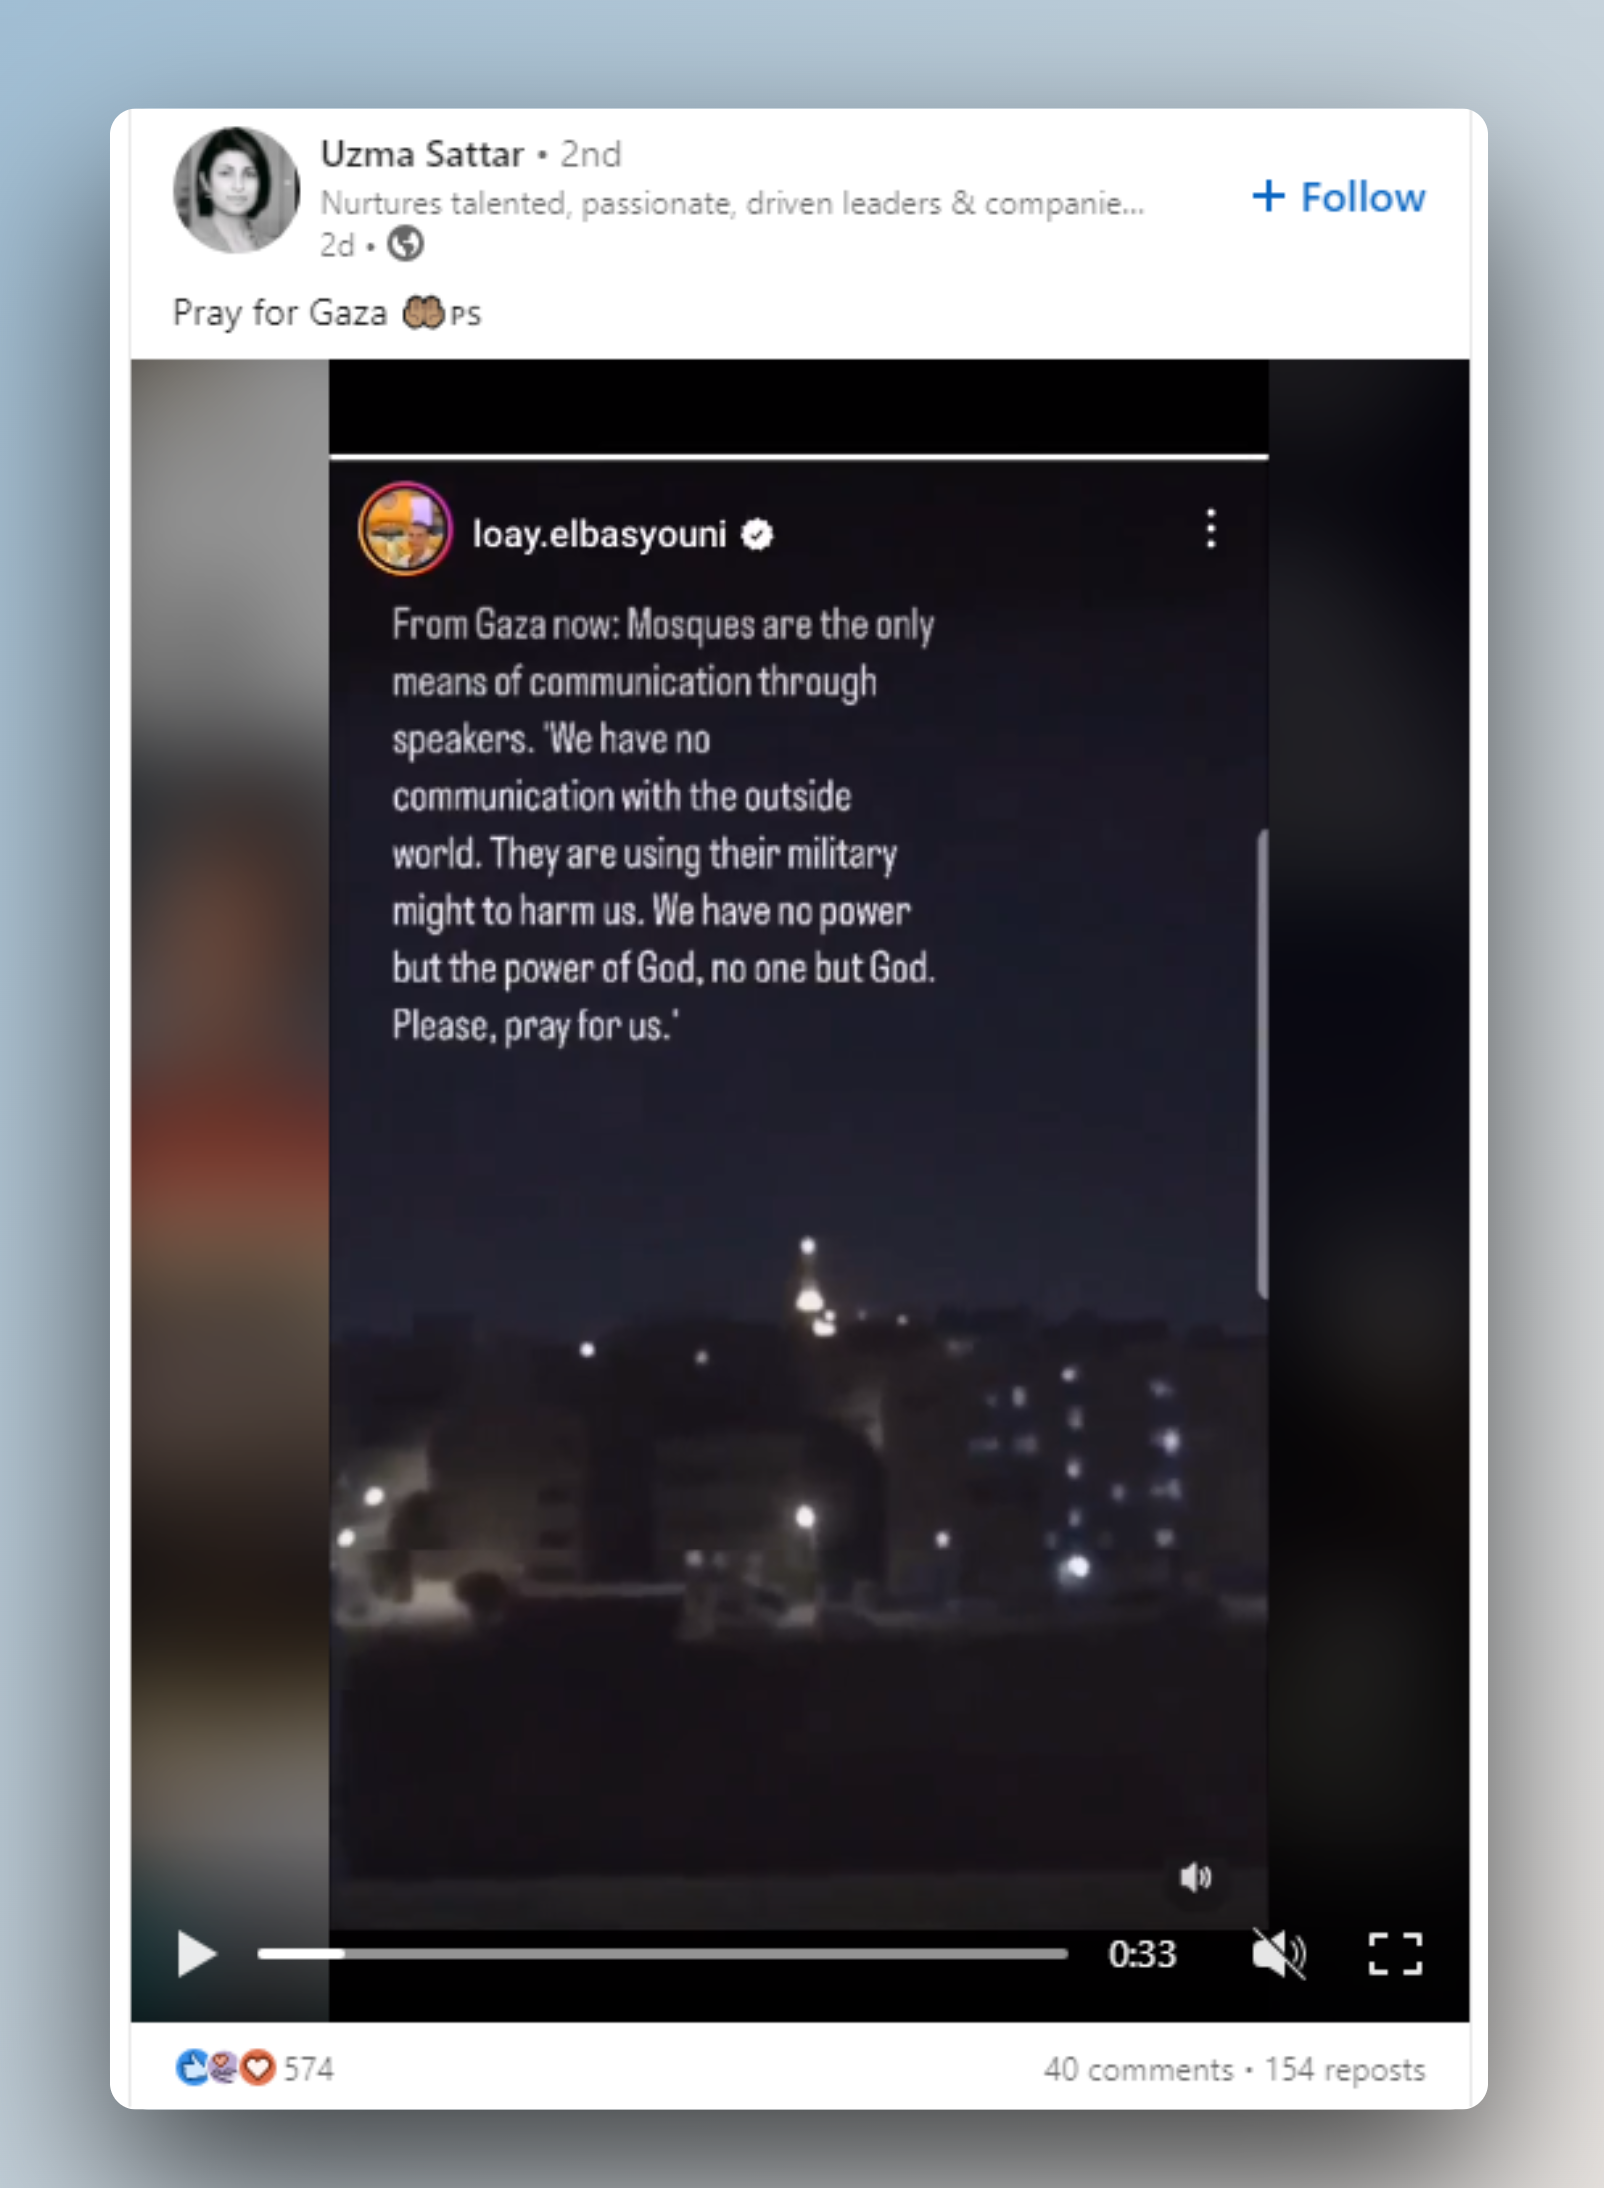
Task: Unmute the video with the crossed speaker icon
Action: pos(1279,1953)
